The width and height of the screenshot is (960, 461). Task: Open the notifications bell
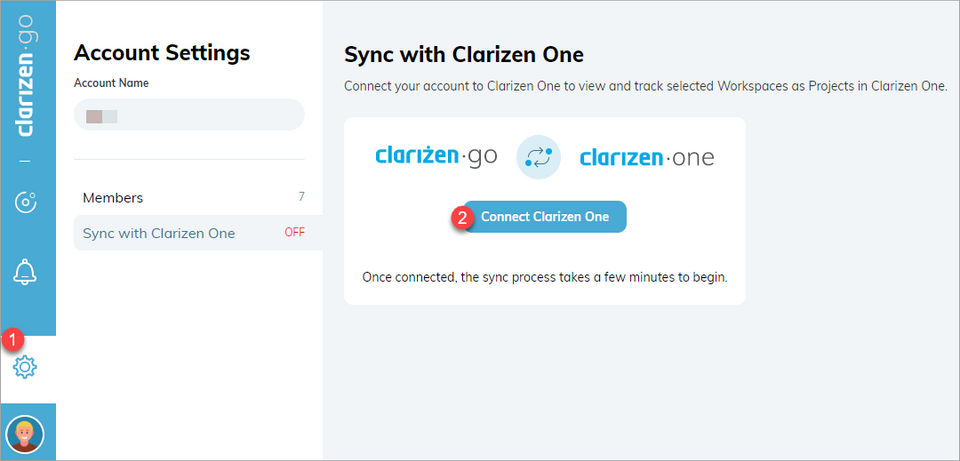tap(25, 270)
